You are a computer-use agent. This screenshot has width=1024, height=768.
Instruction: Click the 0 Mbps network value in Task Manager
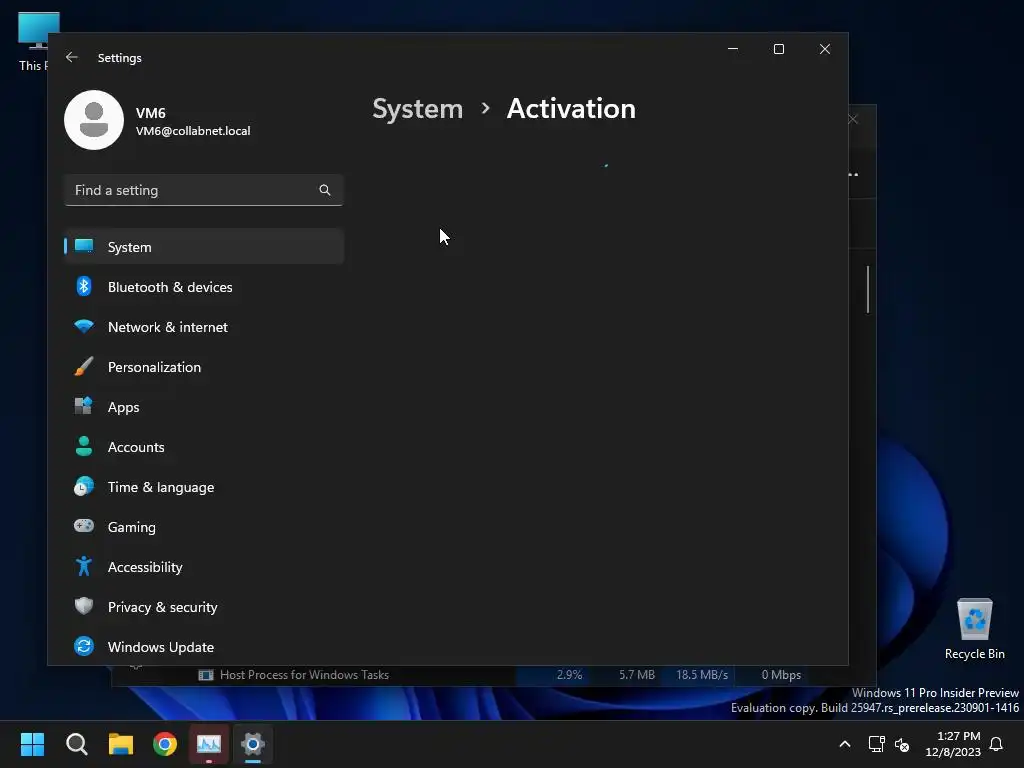781,675
